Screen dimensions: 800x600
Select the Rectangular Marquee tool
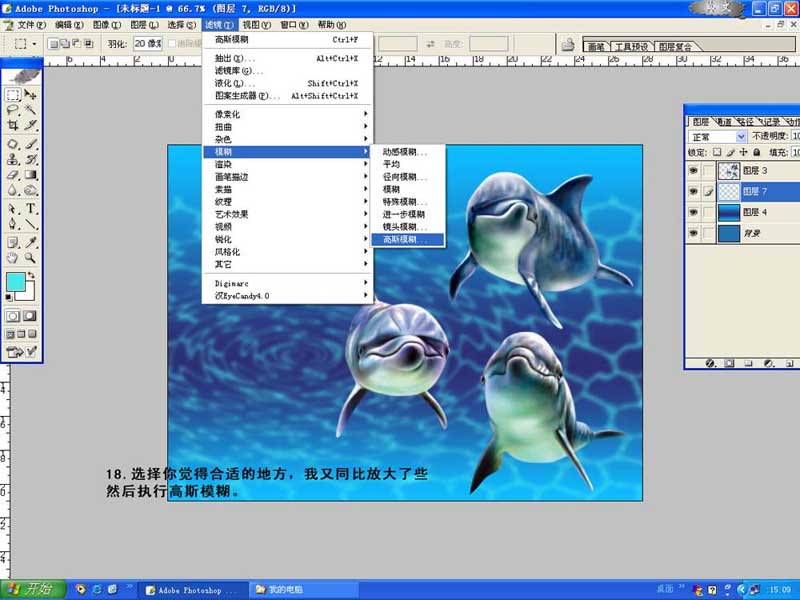[13, 95]
